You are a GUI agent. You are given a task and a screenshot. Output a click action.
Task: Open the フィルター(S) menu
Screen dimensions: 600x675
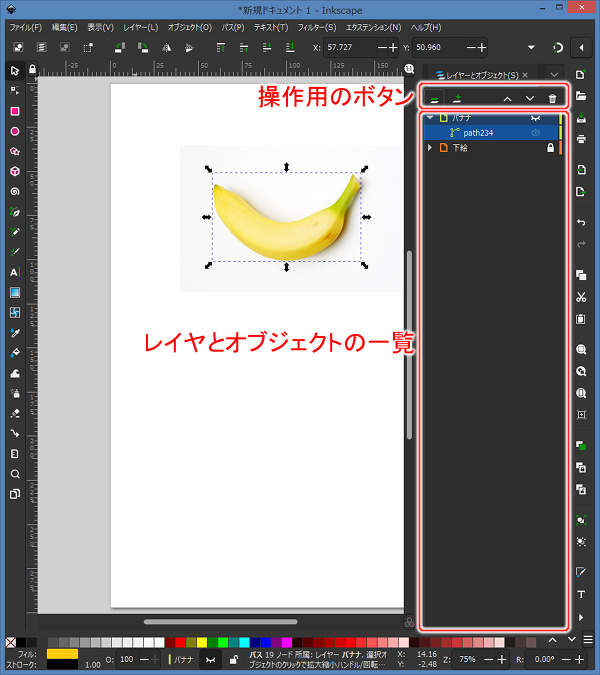point(317,27)
